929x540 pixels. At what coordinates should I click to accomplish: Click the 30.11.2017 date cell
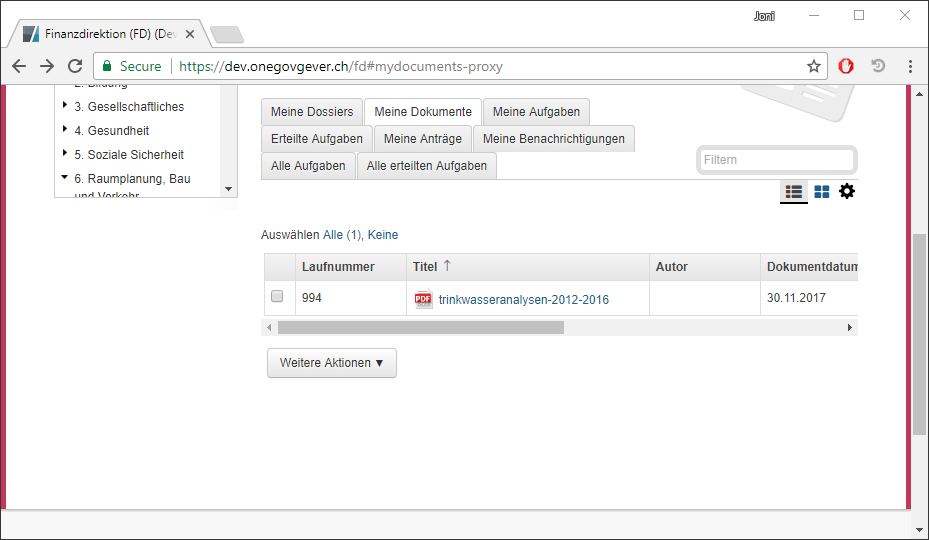796,298
